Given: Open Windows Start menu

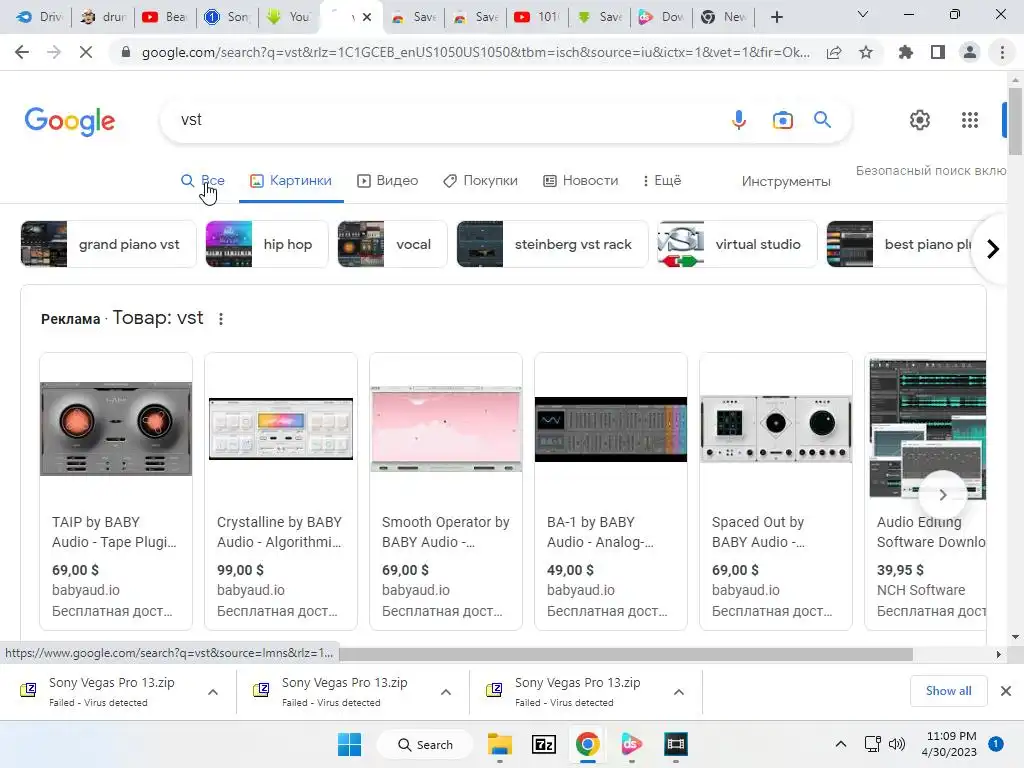Looking at the screenshot, I should (x=349, y=744).
